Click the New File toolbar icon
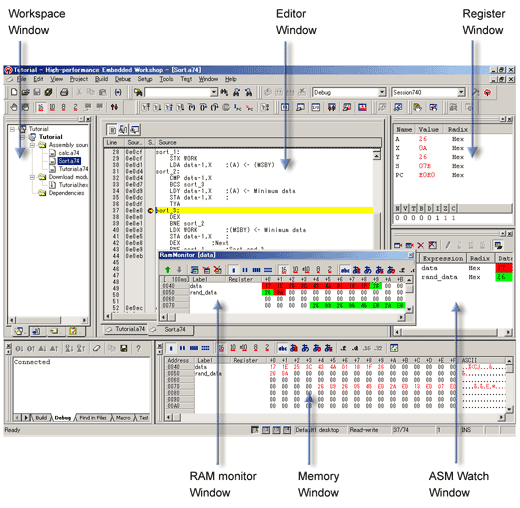520x508 pixels. click(14, 92)
